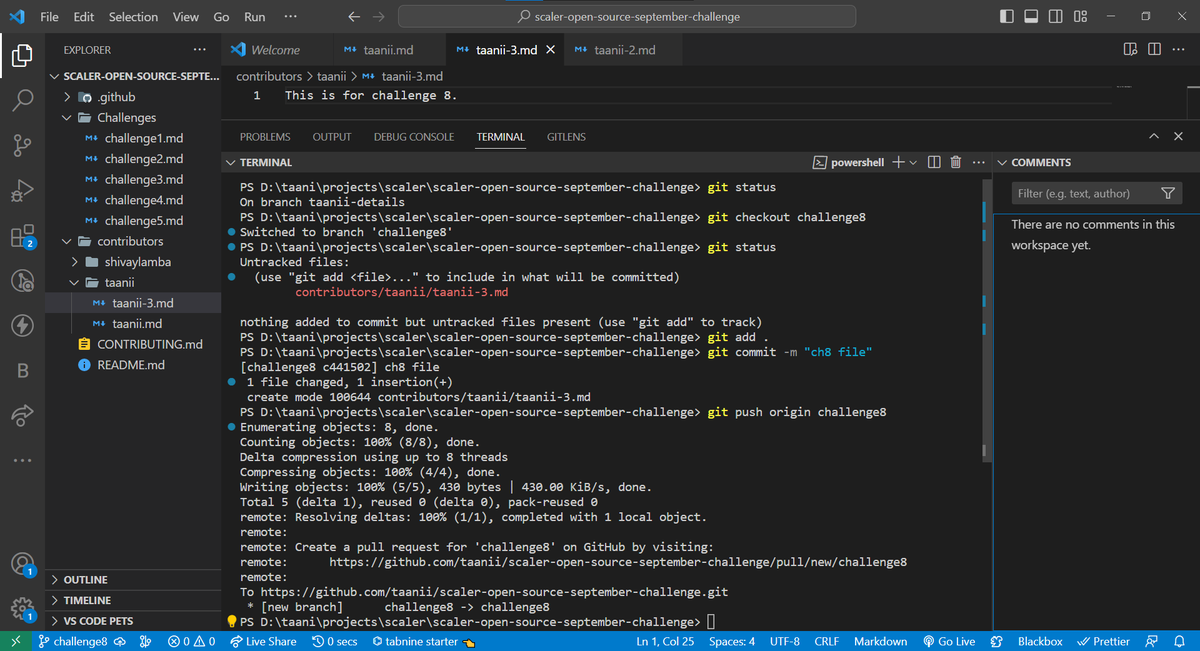Show additional activity bar views ellipsis

pyautogui.click(x=22, y=461)
